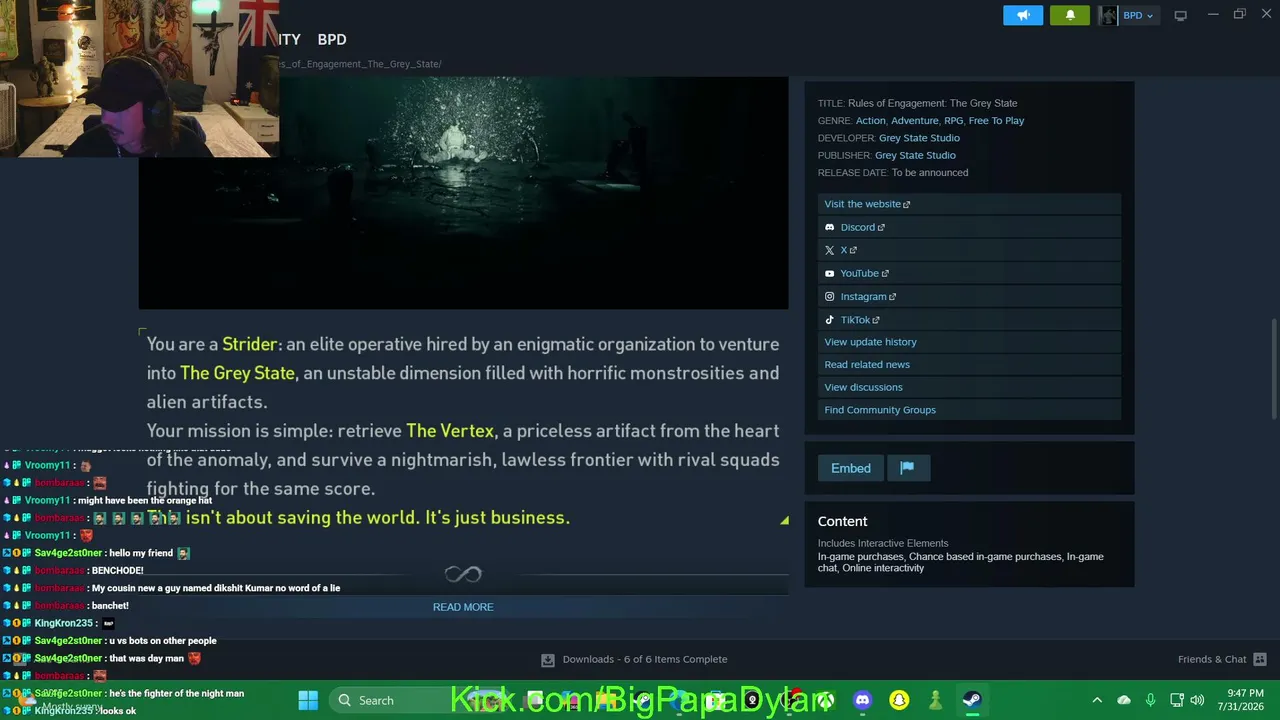Open the YouTube channel link
The height and width of the screenshot is (720, 1280).
[864, 273]
